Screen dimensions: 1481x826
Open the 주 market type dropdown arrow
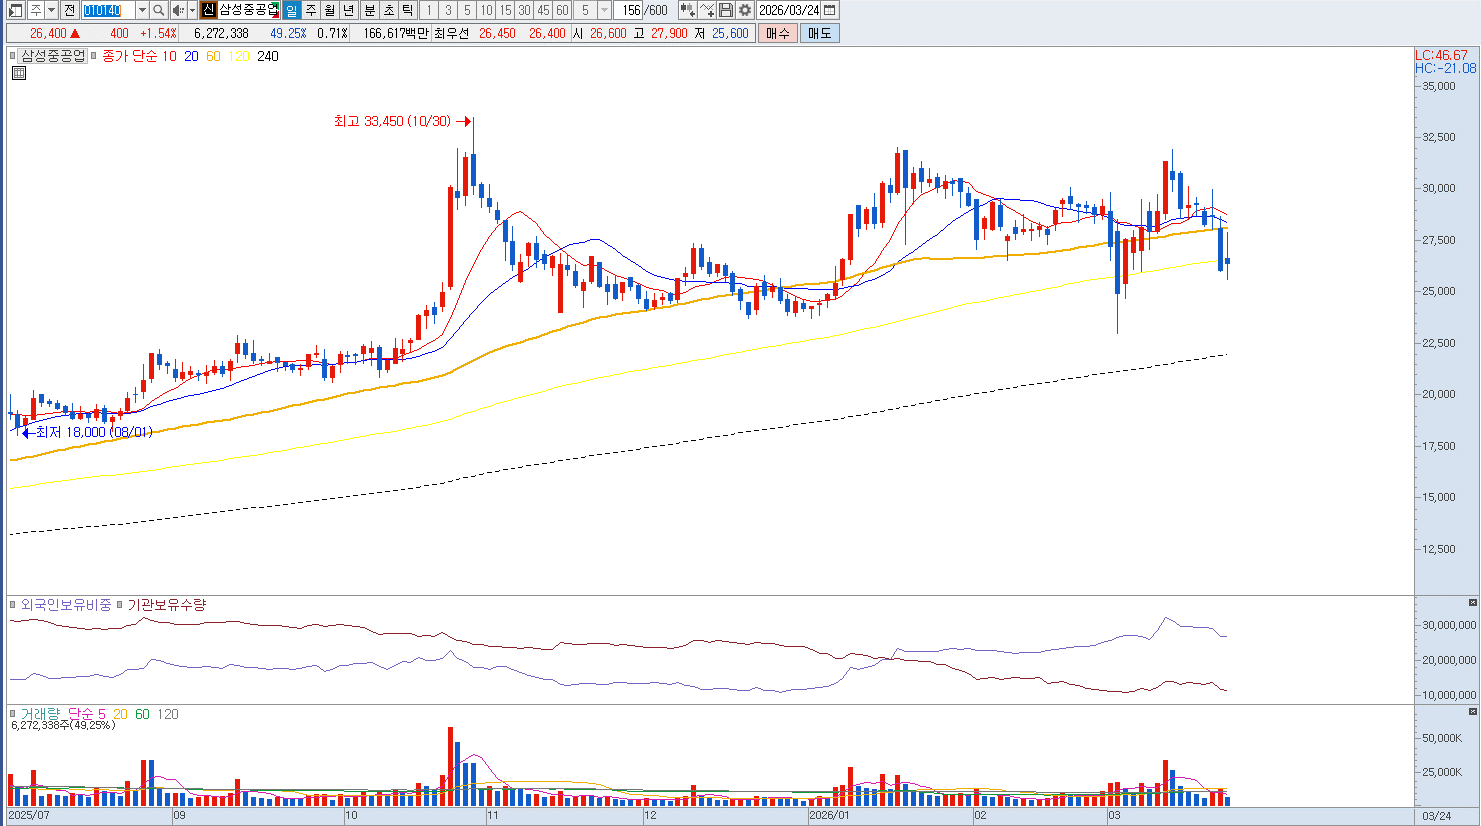pyautogui.click(x=51, y=10)
